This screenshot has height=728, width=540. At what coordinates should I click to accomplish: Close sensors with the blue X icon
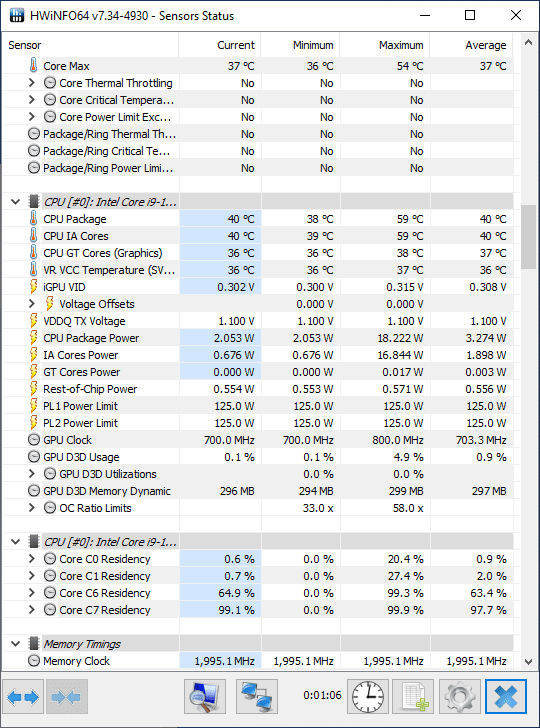pyautogui.click(x=506, y=697)
